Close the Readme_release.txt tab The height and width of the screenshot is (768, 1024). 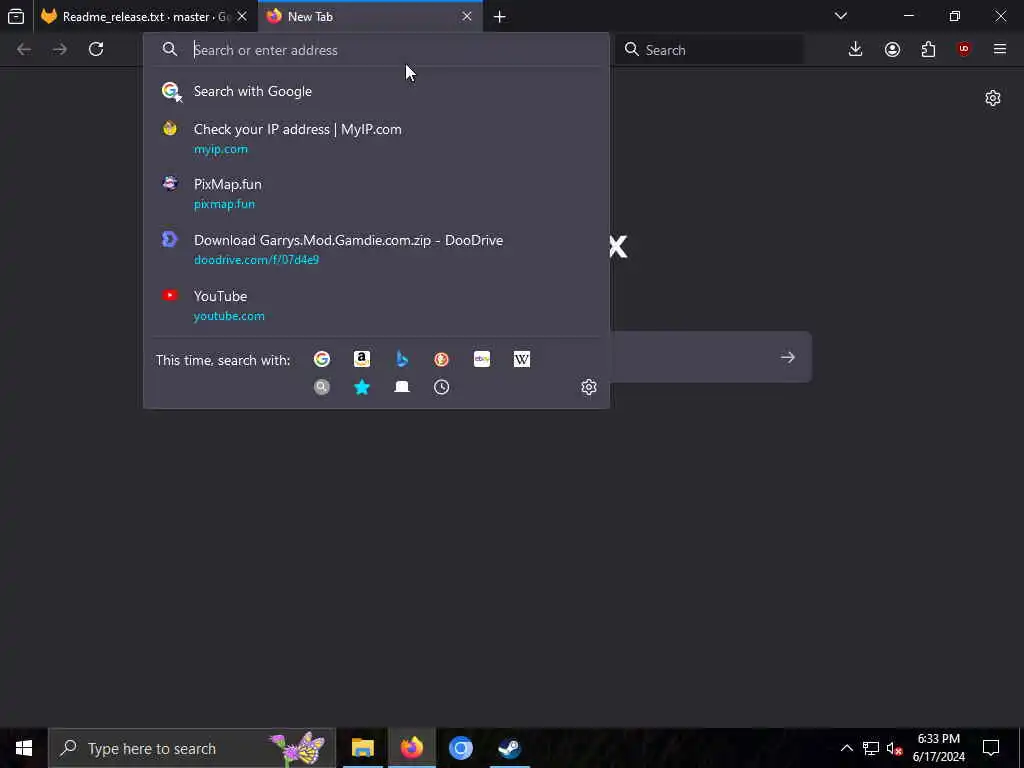(x=242, y=16)
